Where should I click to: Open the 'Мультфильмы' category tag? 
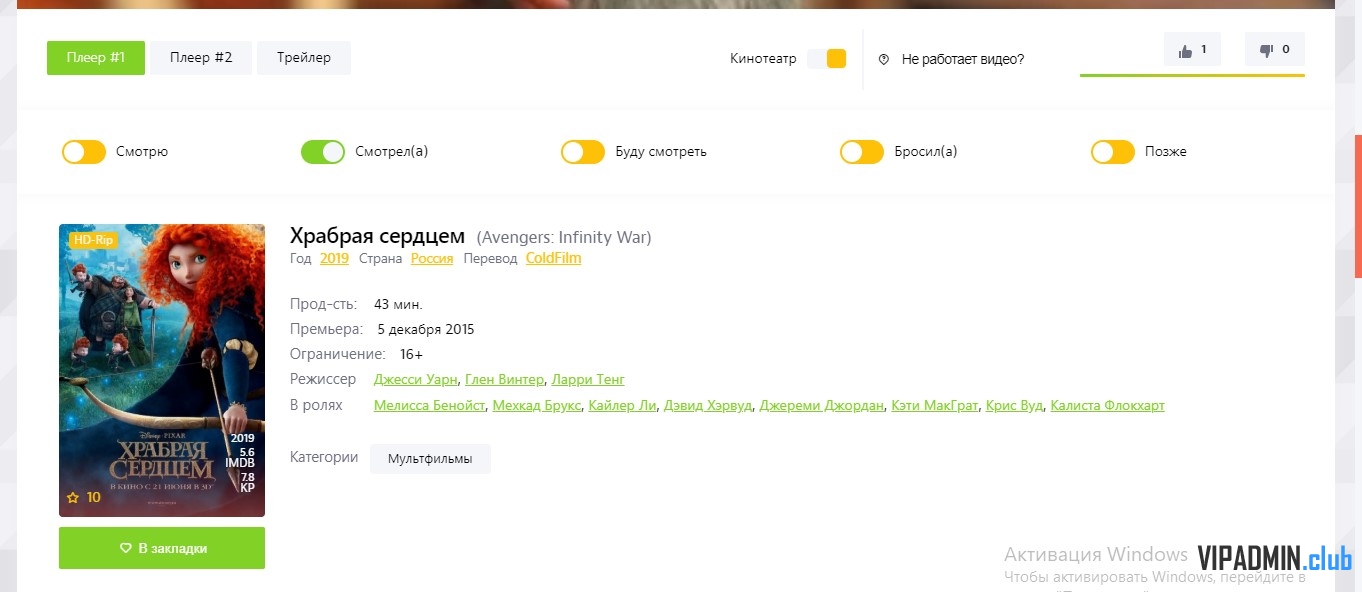pyautogui.click(x=430, y=459)
